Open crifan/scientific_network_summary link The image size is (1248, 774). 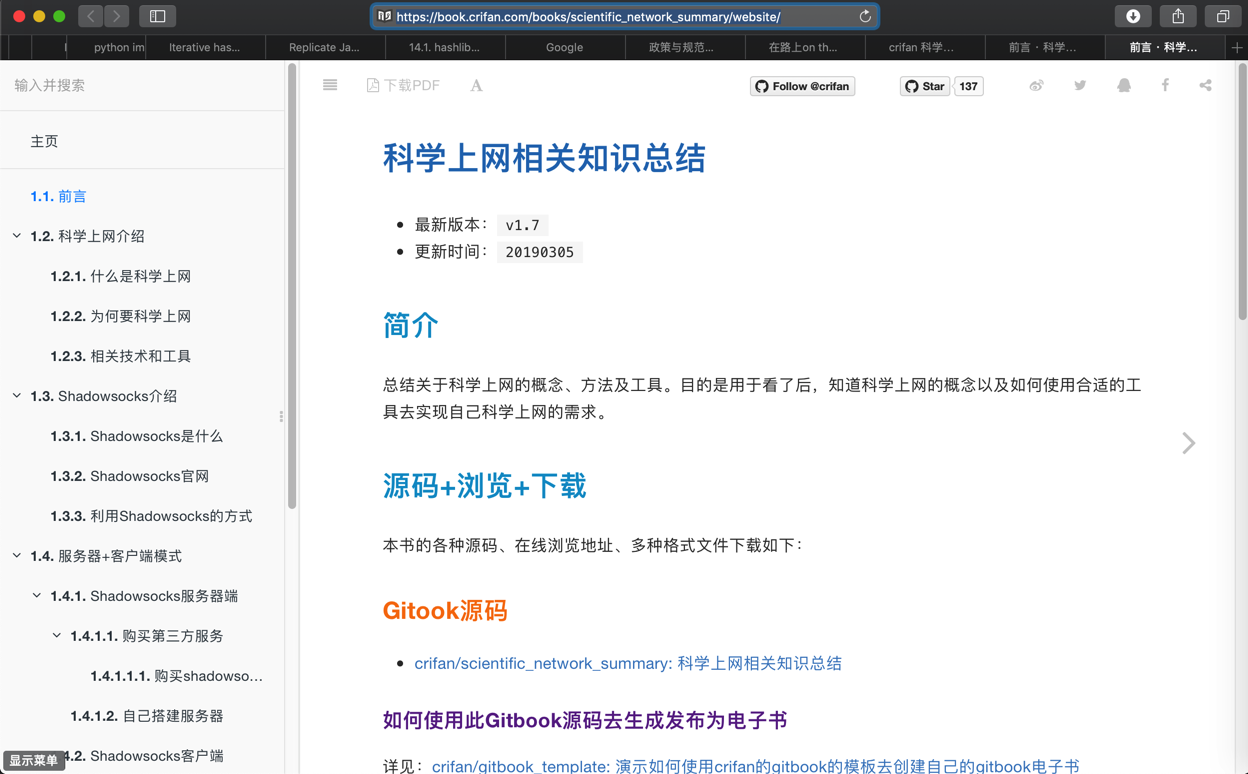pos(628,663)
